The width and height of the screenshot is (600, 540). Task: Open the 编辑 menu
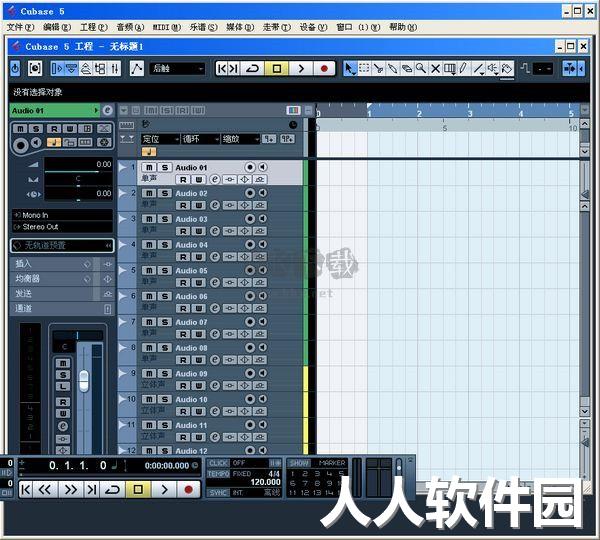[x=57, y=27]
